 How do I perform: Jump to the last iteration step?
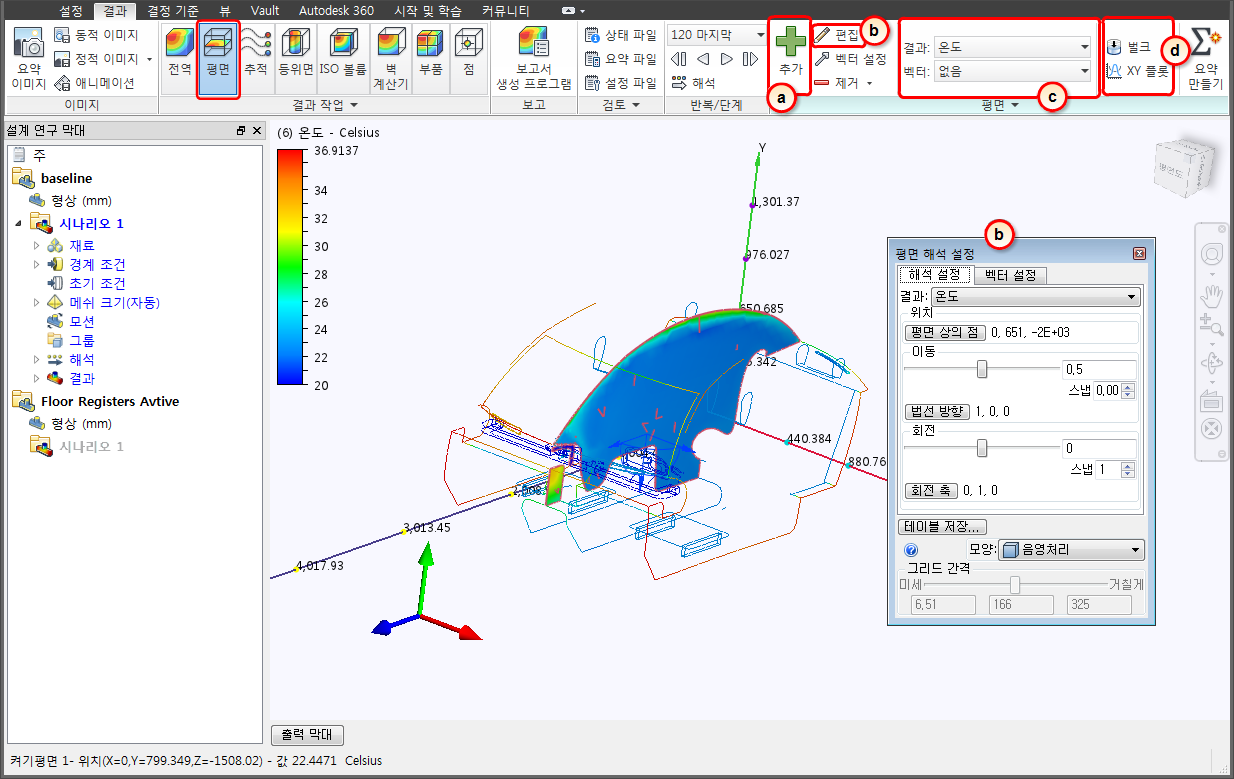[751, 59]
